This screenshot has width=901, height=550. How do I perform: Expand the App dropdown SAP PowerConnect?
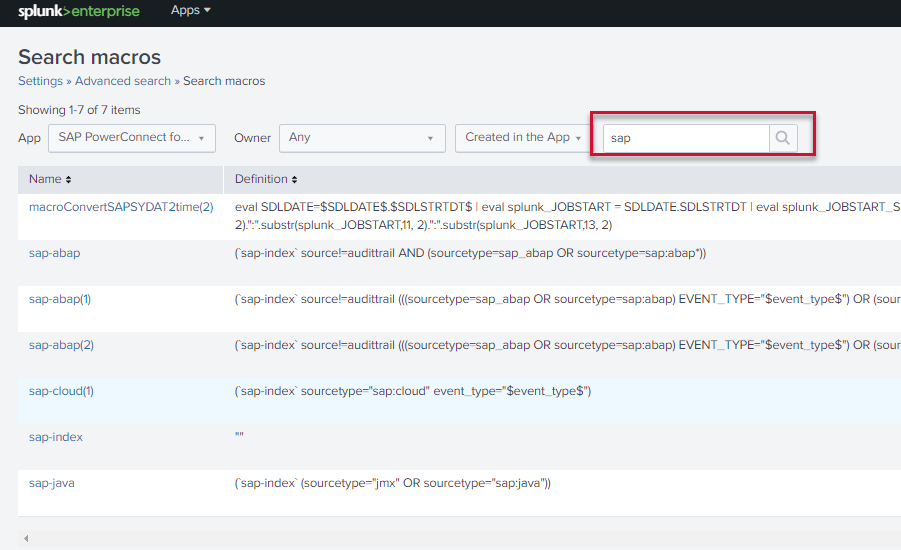(x=131, y=138)
